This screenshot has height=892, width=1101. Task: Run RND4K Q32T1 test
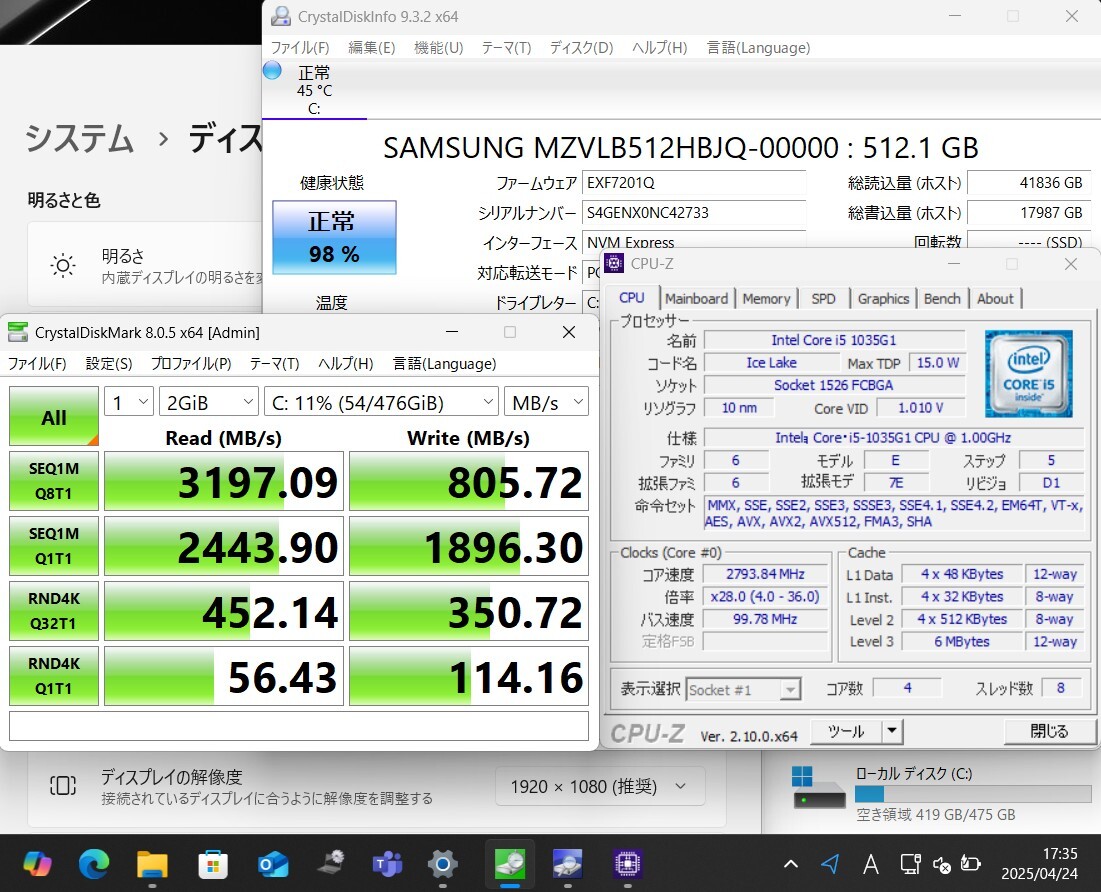(54, 611)
